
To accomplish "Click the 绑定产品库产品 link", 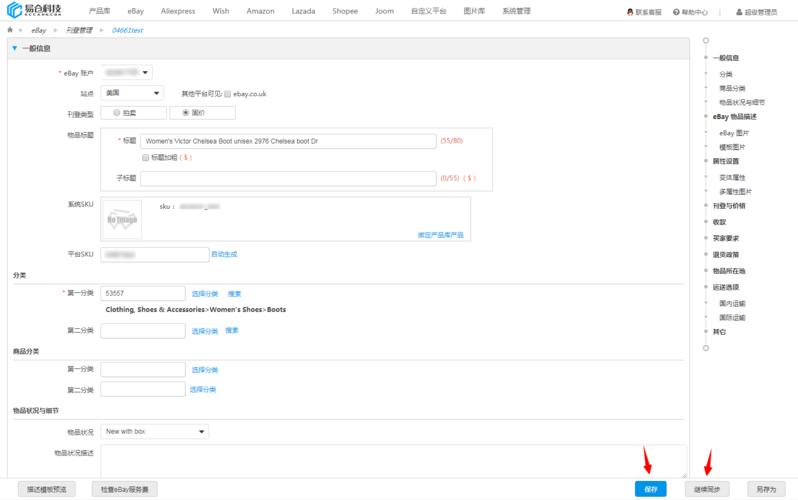I will pyautogui.click(x=441, y=235).
